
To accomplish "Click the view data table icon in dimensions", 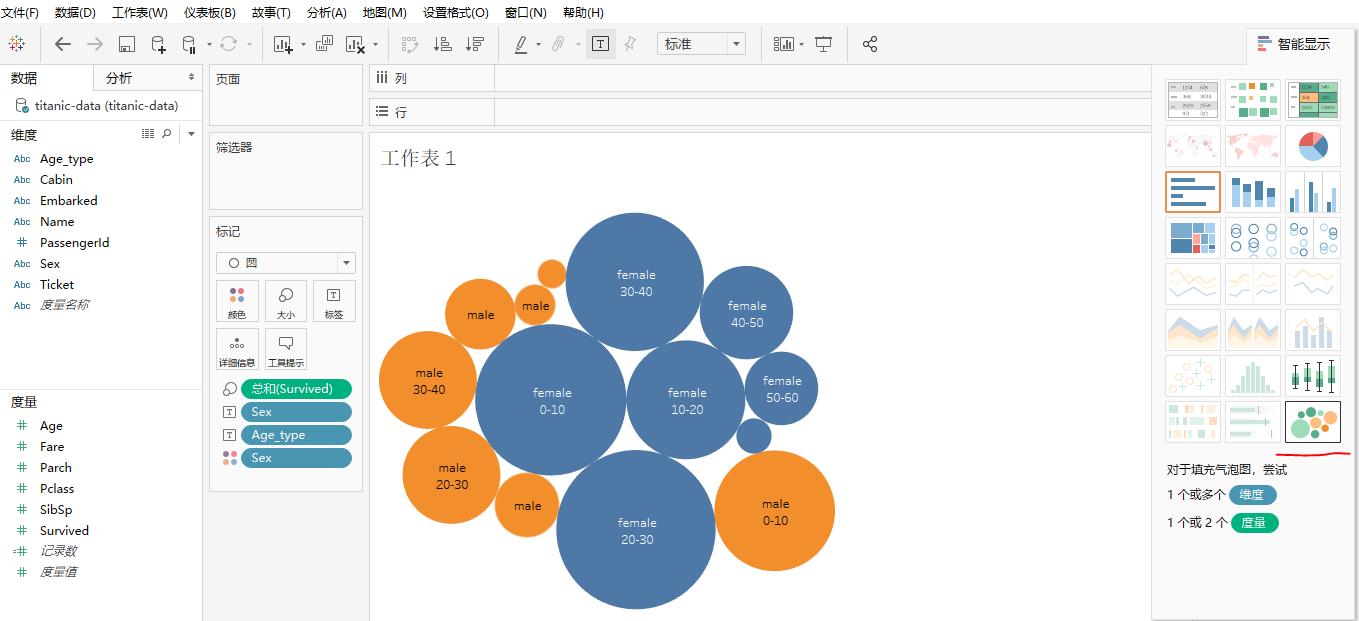I will (x=148, y=134).
